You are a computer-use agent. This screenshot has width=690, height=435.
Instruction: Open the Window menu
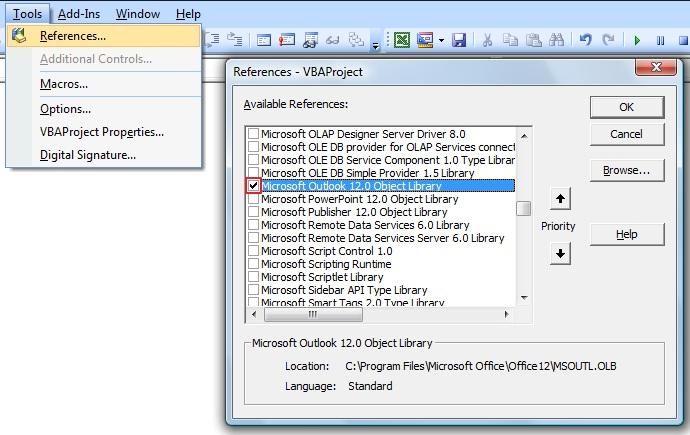tap(138, 14)
